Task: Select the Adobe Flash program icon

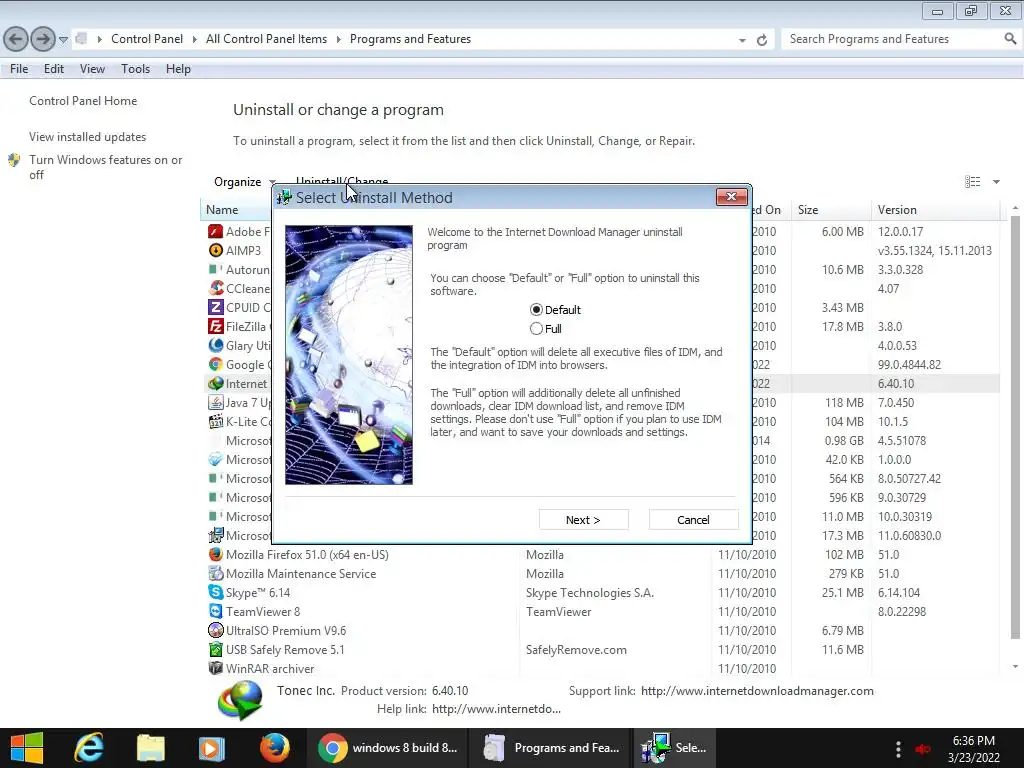Action: point(216,231)
